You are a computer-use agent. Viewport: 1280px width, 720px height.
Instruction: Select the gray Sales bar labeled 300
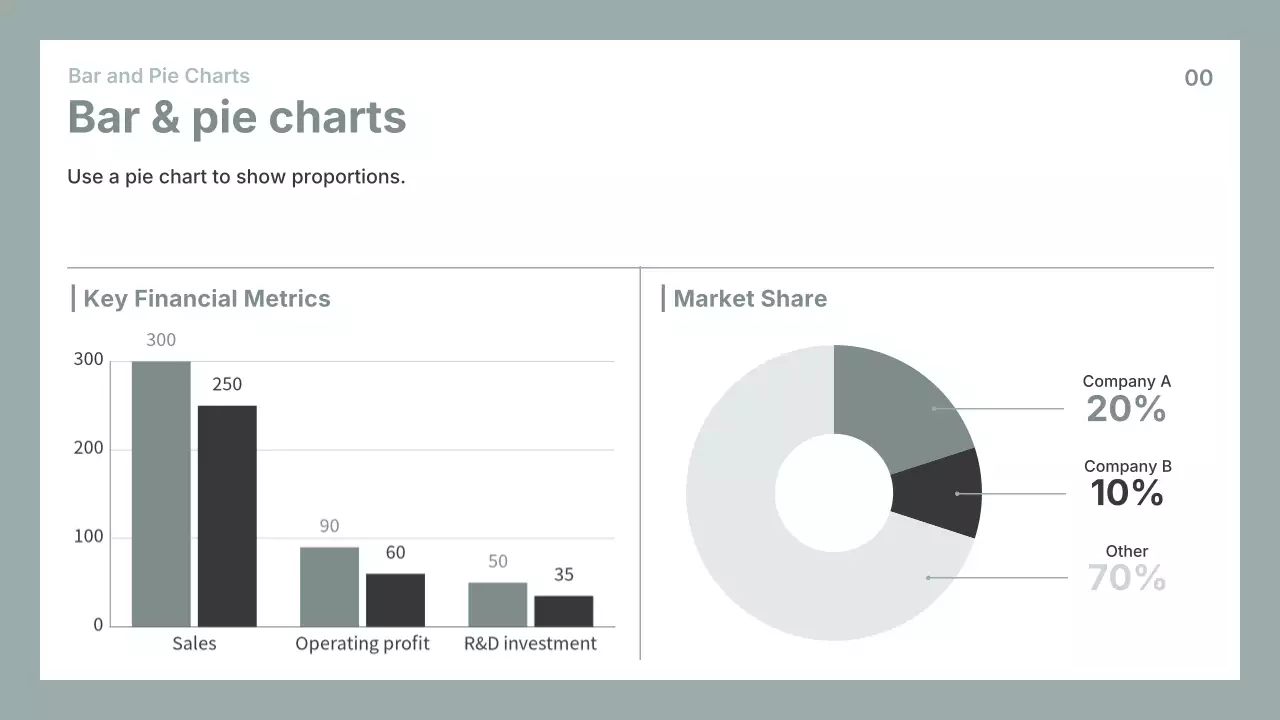pos(161,493)
